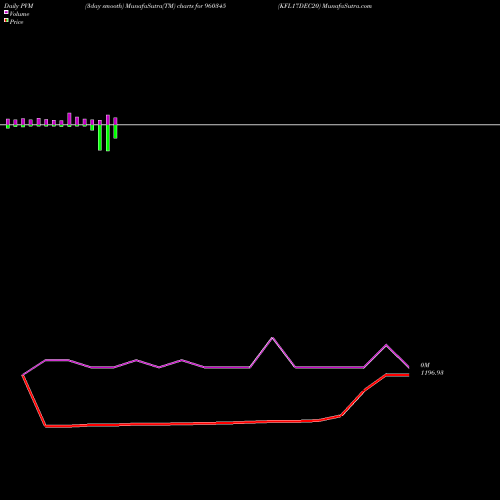
Task: Click the '(KFL17DEC20) MunafaSutra.com' heading
Action: click(325, 6)
